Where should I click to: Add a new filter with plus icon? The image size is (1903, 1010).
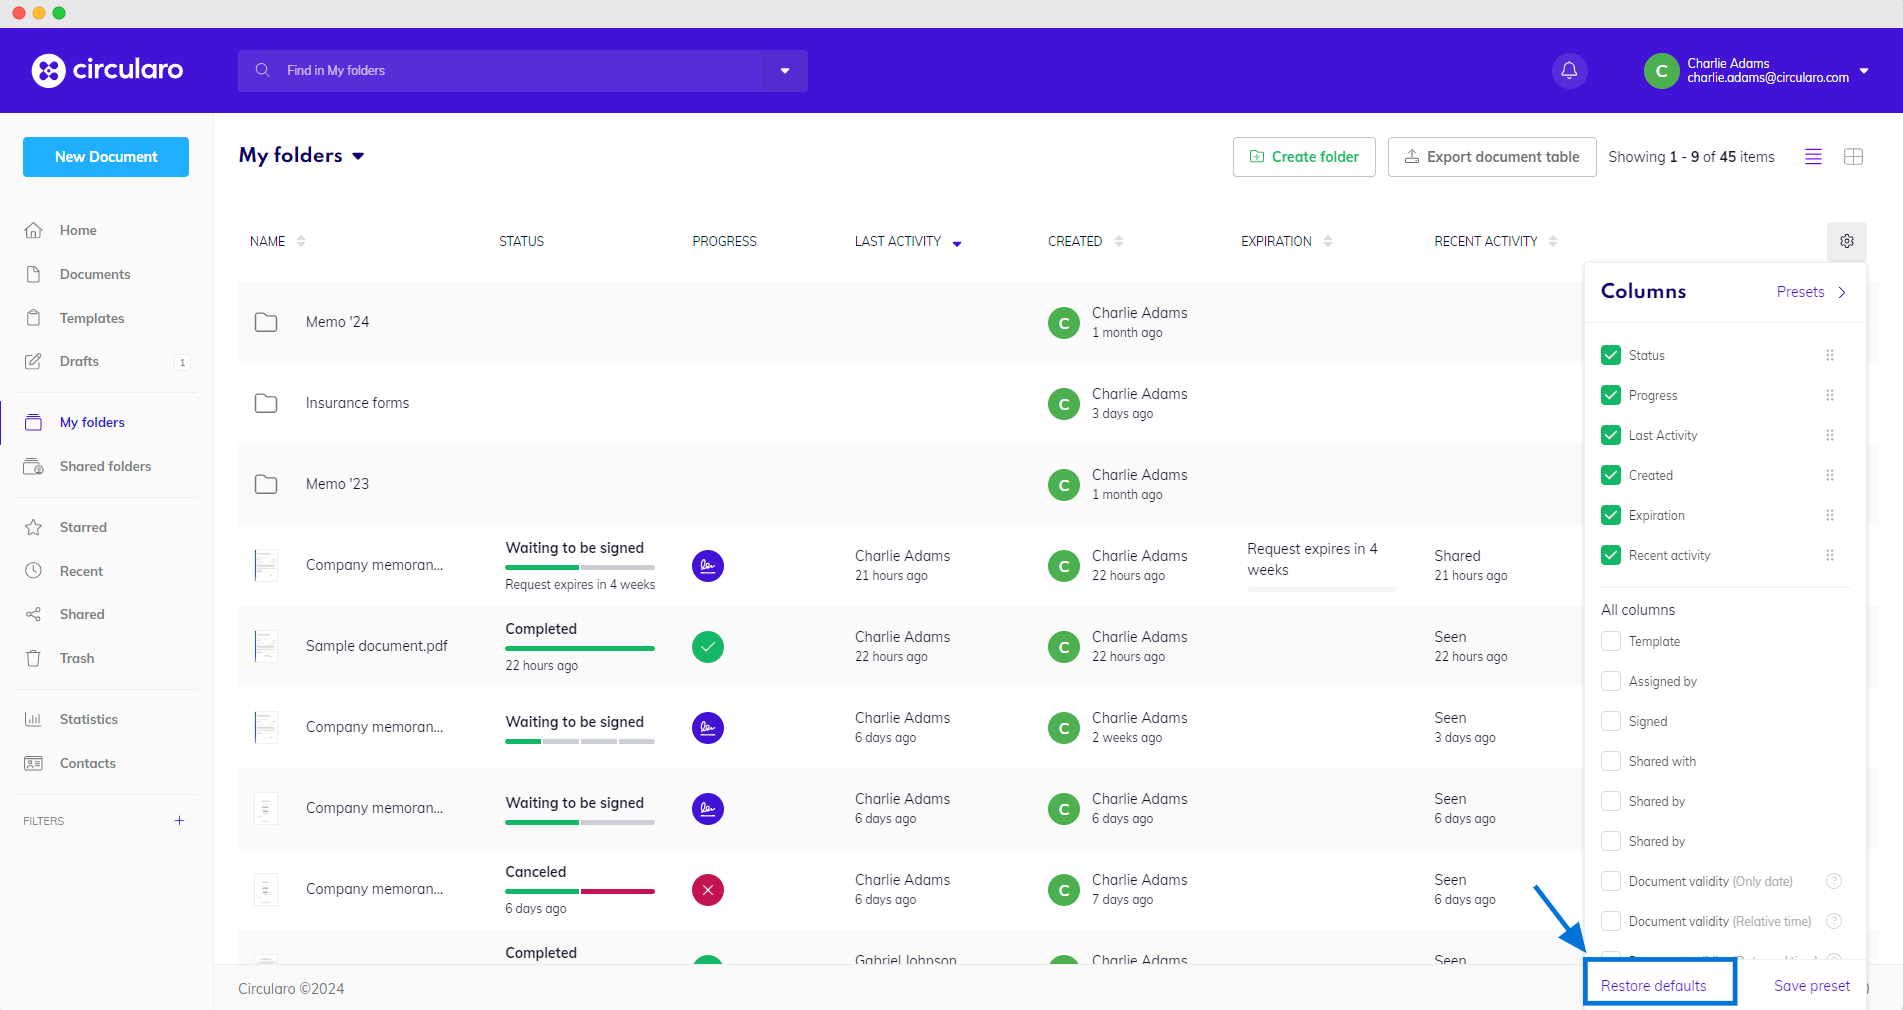tap(179, 821)
